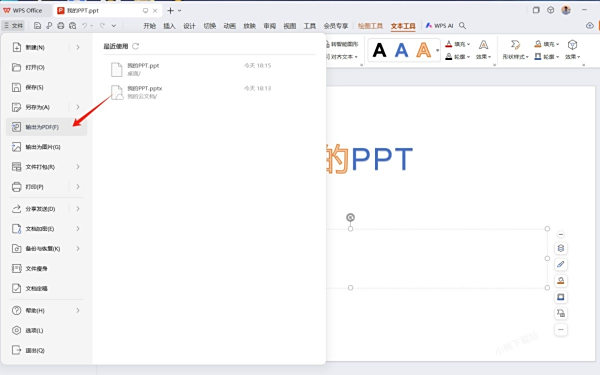The image size is (600, 375).
Task: Click the outline border icon in floating toolbar
Action: pyautogui.click(x=561, y=297)
